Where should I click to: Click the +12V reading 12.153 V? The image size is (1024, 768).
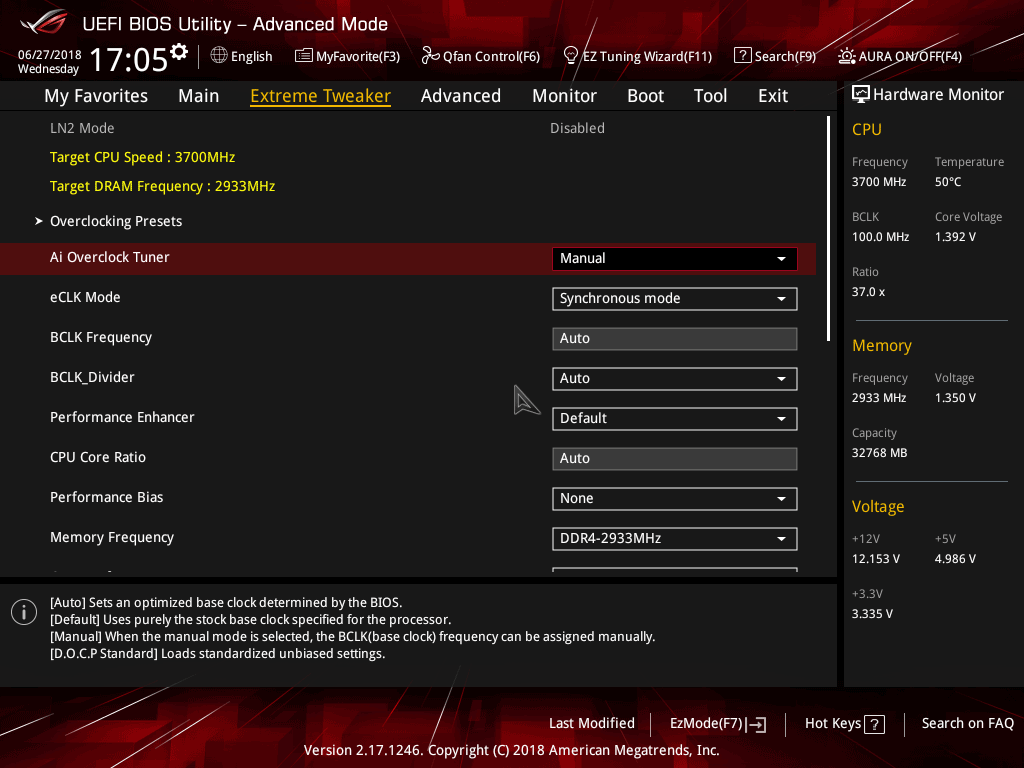(876, 559)
